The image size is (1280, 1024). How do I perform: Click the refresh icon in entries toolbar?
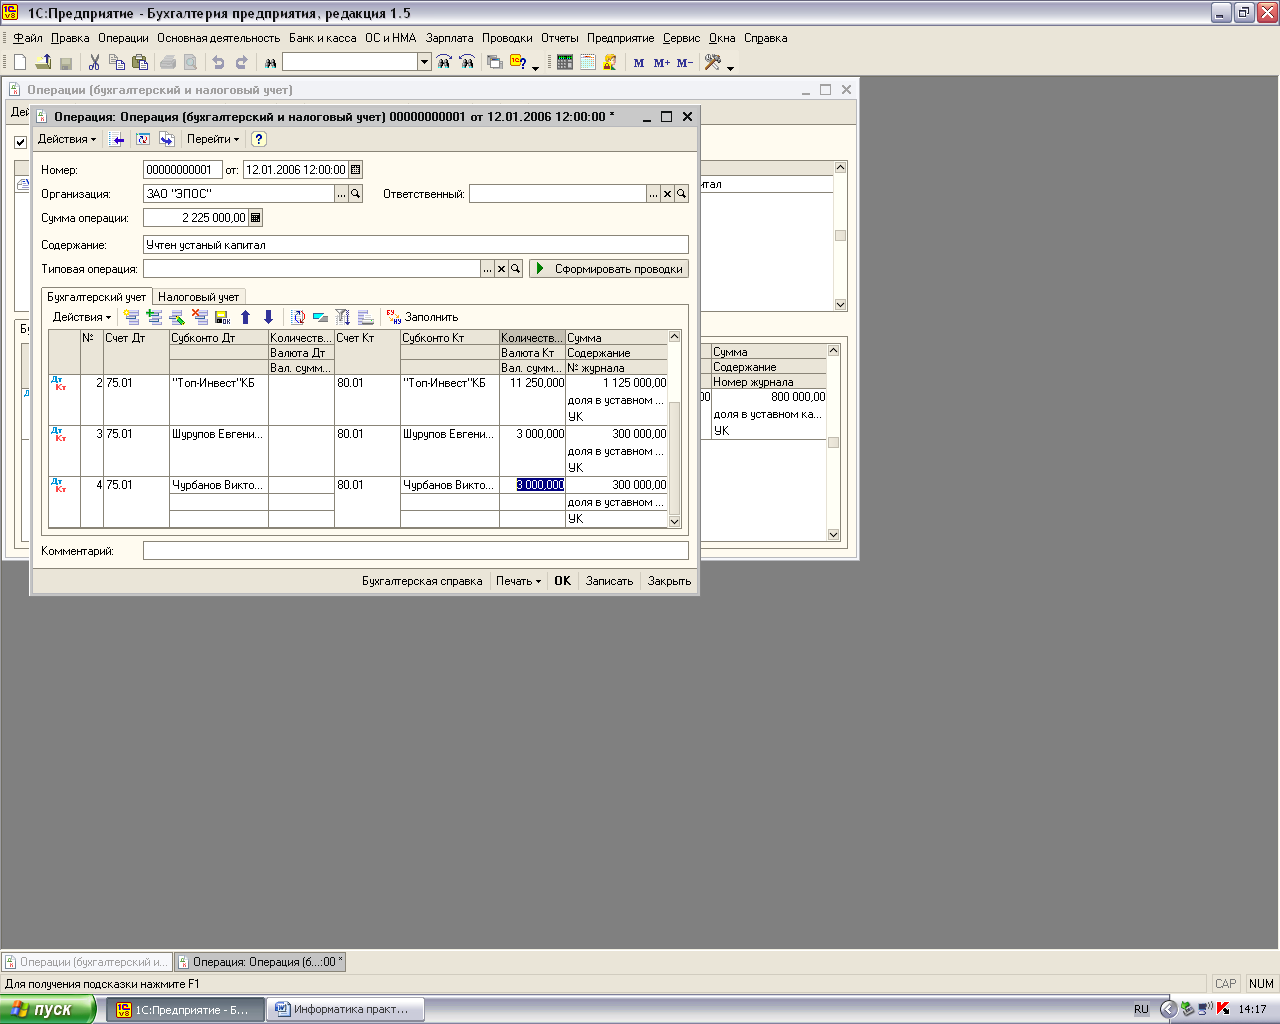tap(298, 317)
